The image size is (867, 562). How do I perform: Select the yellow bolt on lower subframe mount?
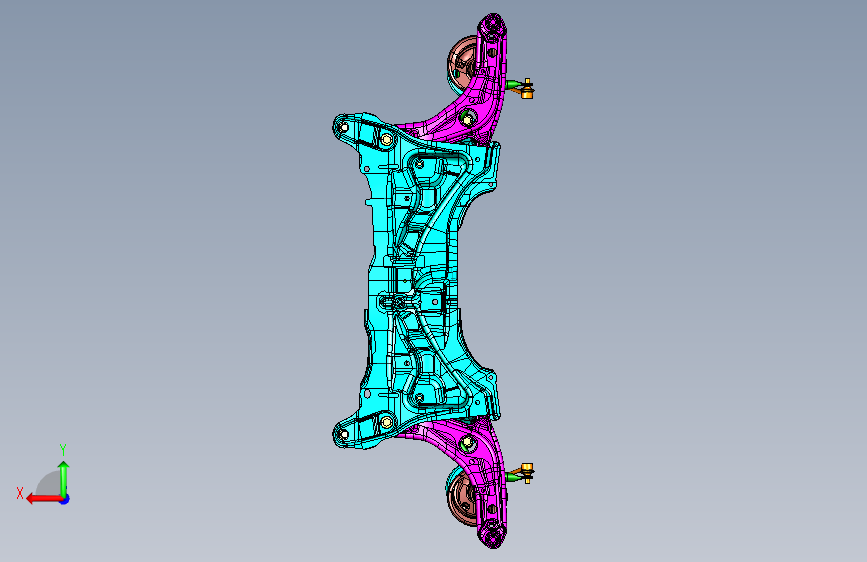[x=387, y=422]
